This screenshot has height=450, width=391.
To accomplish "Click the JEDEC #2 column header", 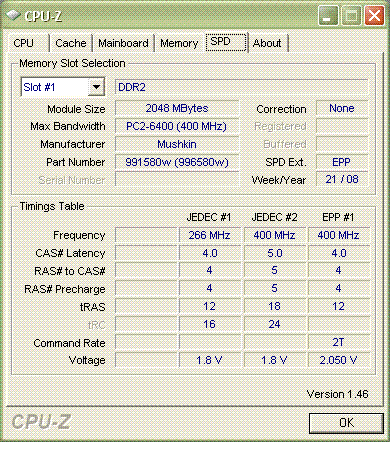I will pos(274,217).
